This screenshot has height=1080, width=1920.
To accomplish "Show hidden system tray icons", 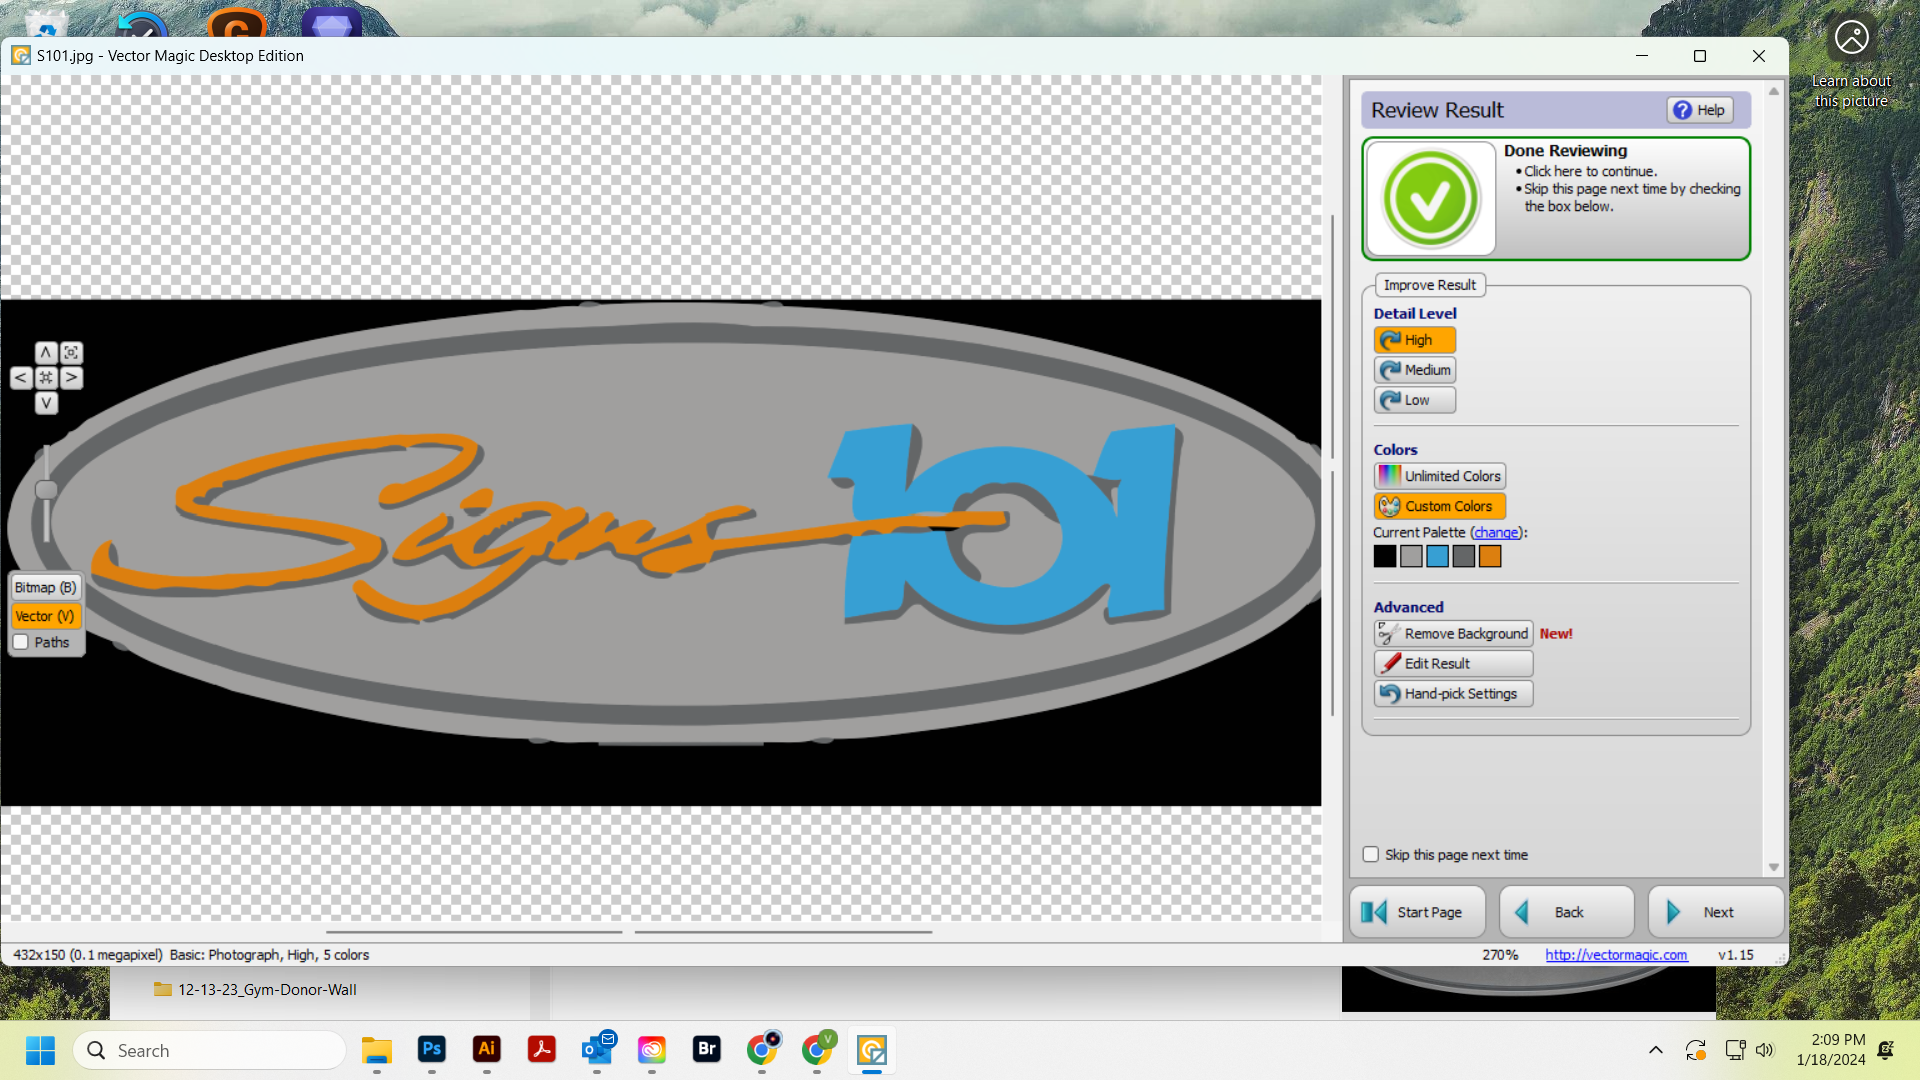I will click(x=1656, y=1050).
